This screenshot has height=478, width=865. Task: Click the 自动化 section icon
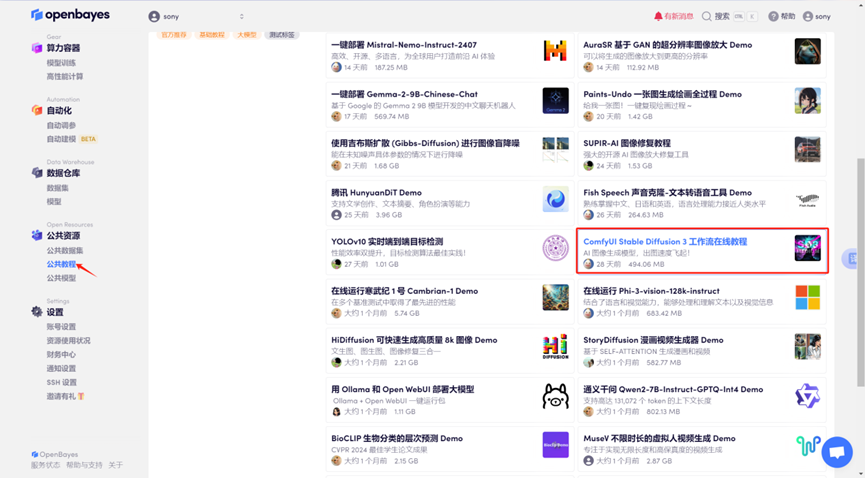tap(37, 110)
